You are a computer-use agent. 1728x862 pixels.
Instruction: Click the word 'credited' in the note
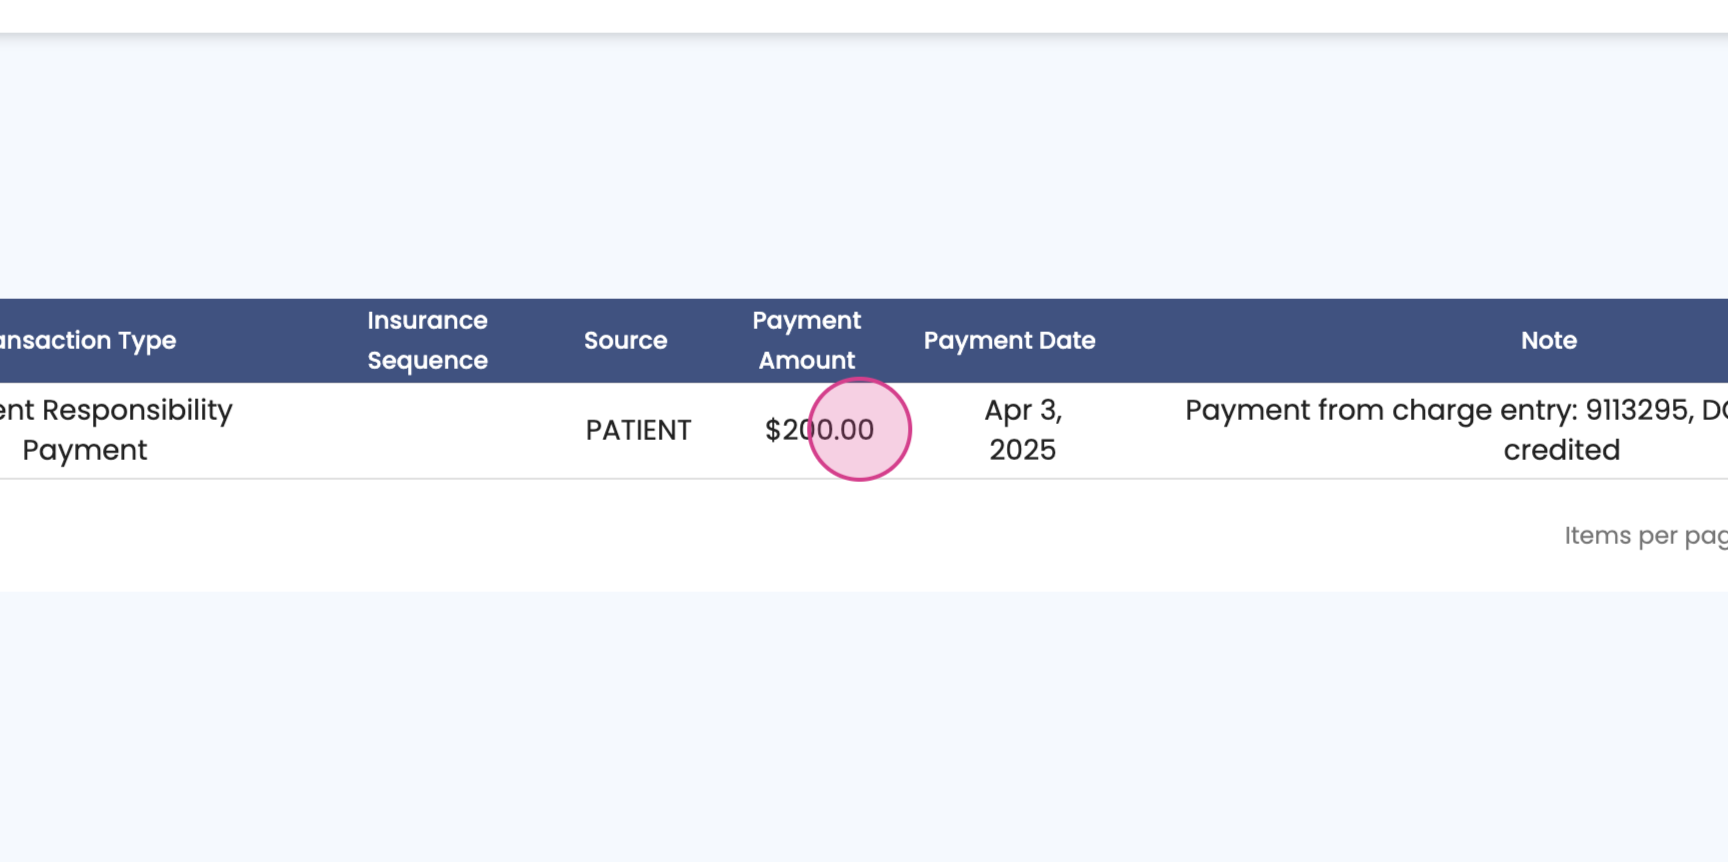point(1561,450)
